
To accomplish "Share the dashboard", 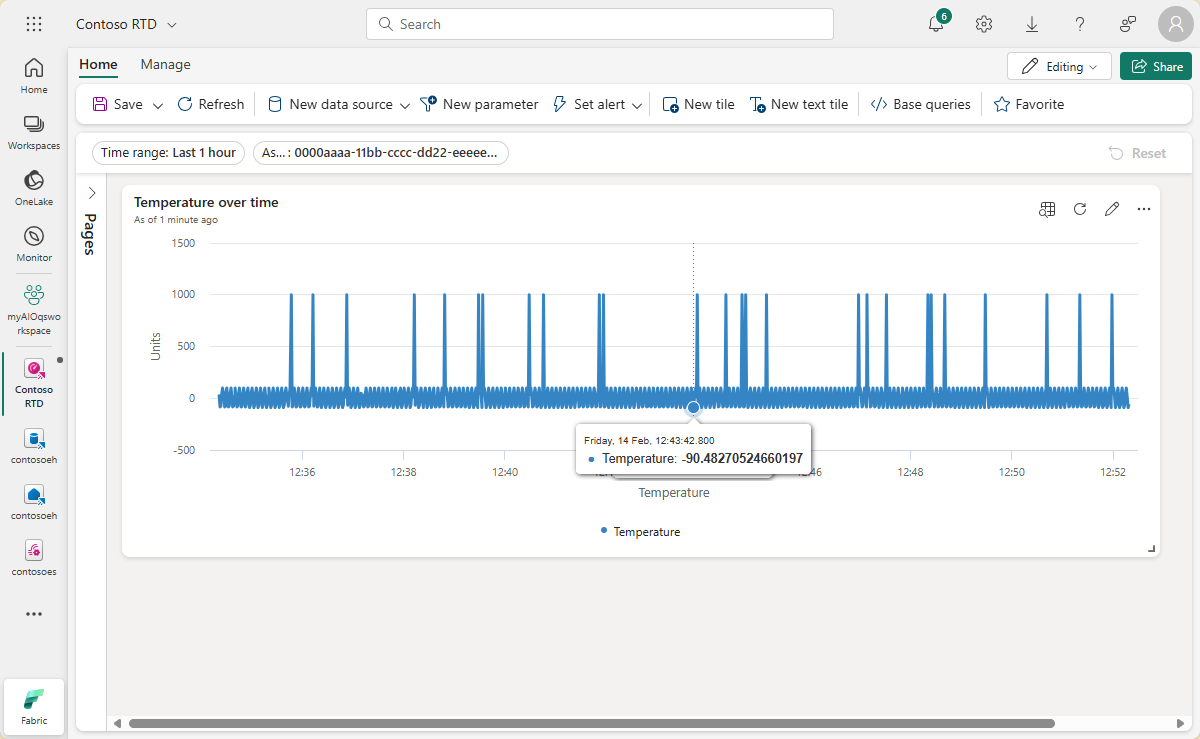I will click(1155, 65).
